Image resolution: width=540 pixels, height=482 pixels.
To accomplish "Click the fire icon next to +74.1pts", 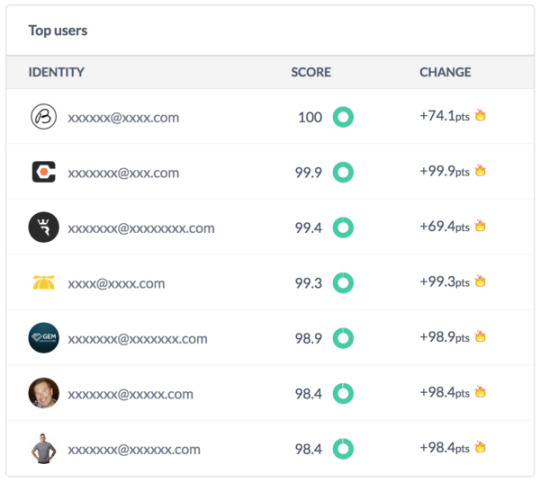I will (x=480, y=115).
